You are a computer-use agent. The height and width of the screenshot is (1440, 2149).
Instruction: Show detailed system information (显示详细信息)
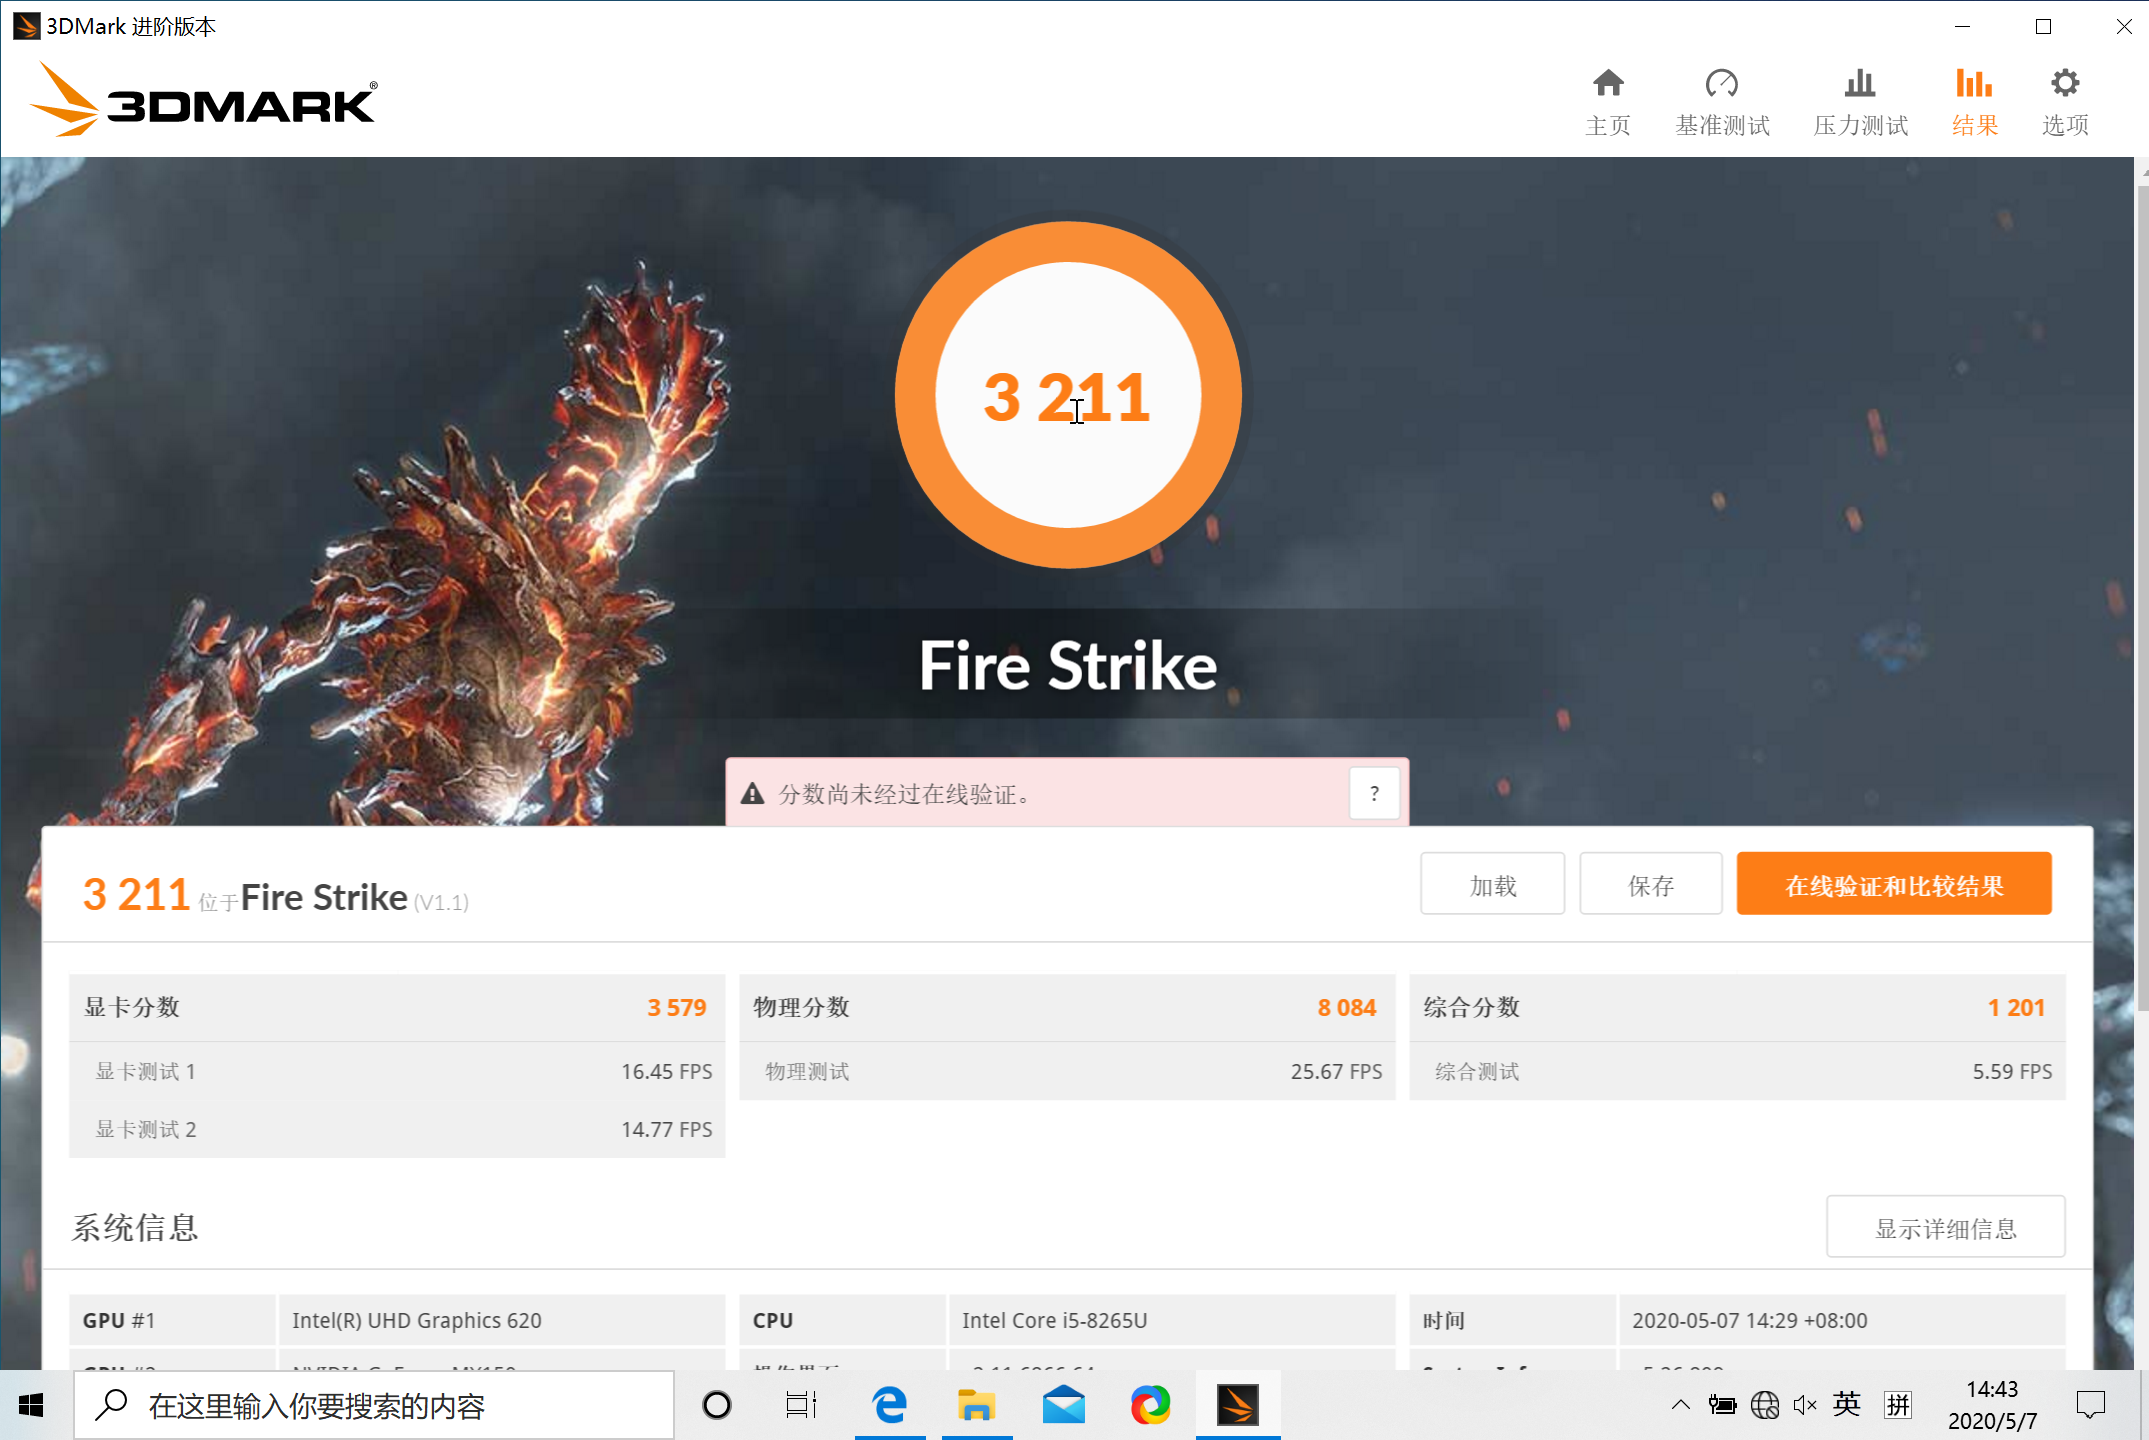tap(1944, 1227)
